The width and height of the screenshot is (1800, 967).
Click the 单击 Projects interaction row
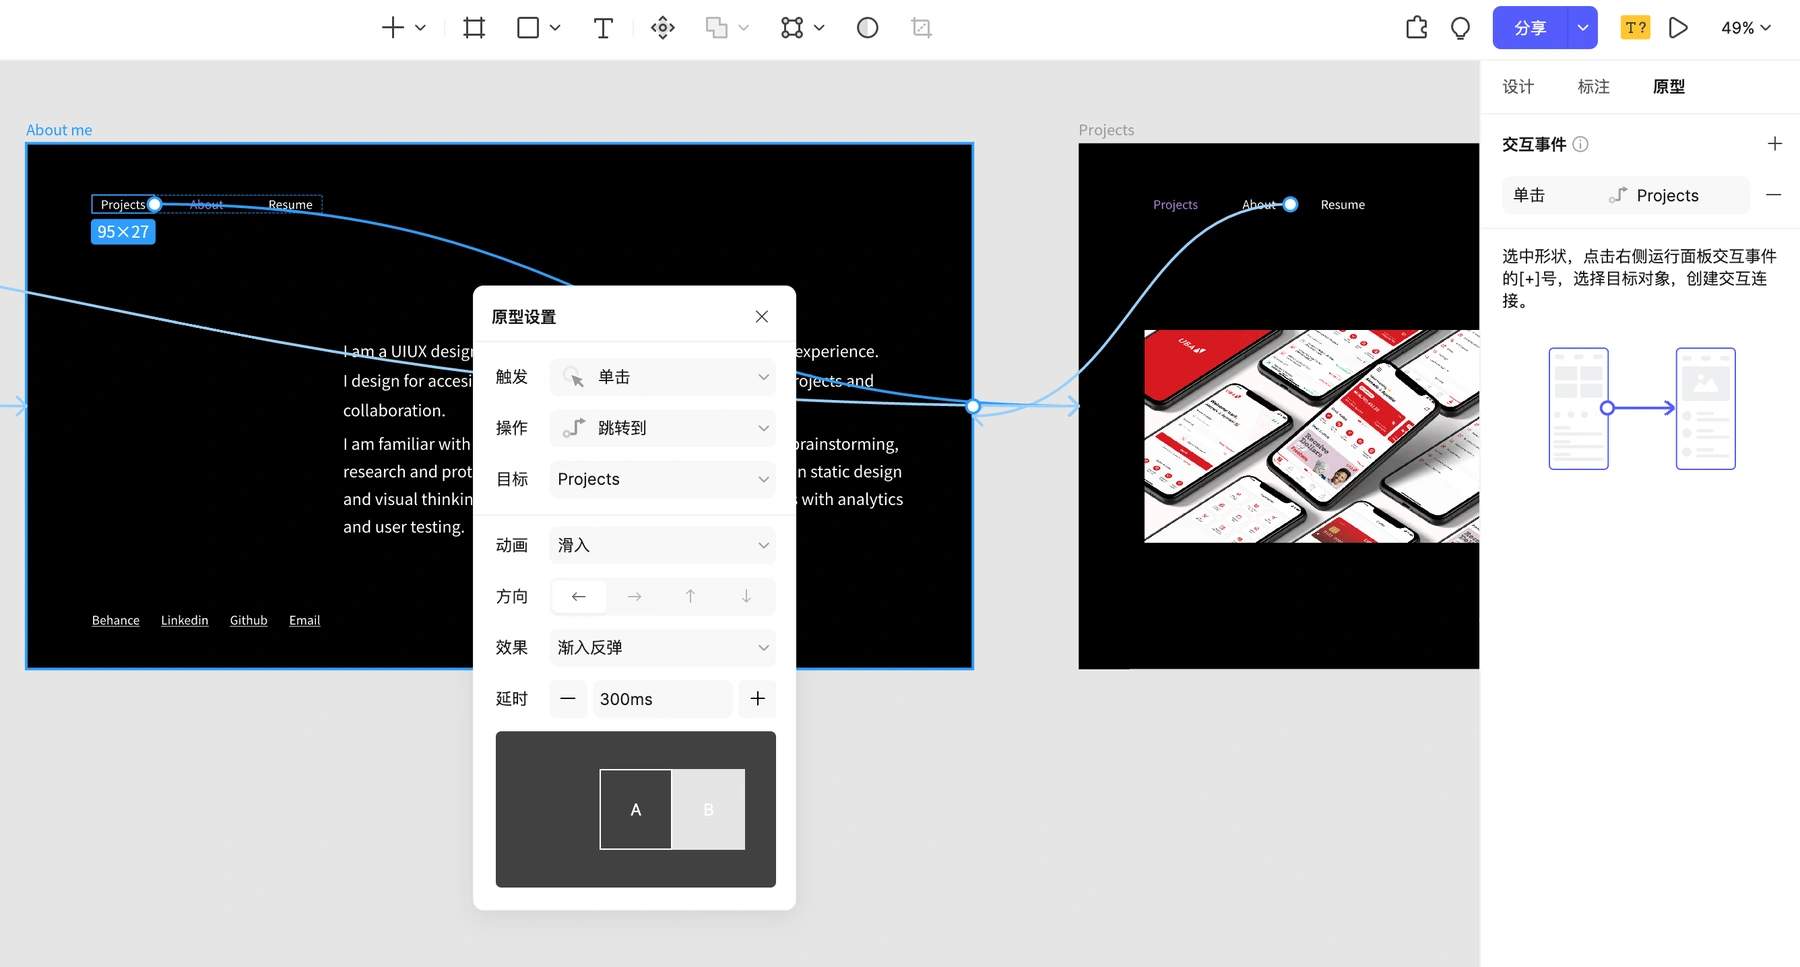coord(1626,195)
